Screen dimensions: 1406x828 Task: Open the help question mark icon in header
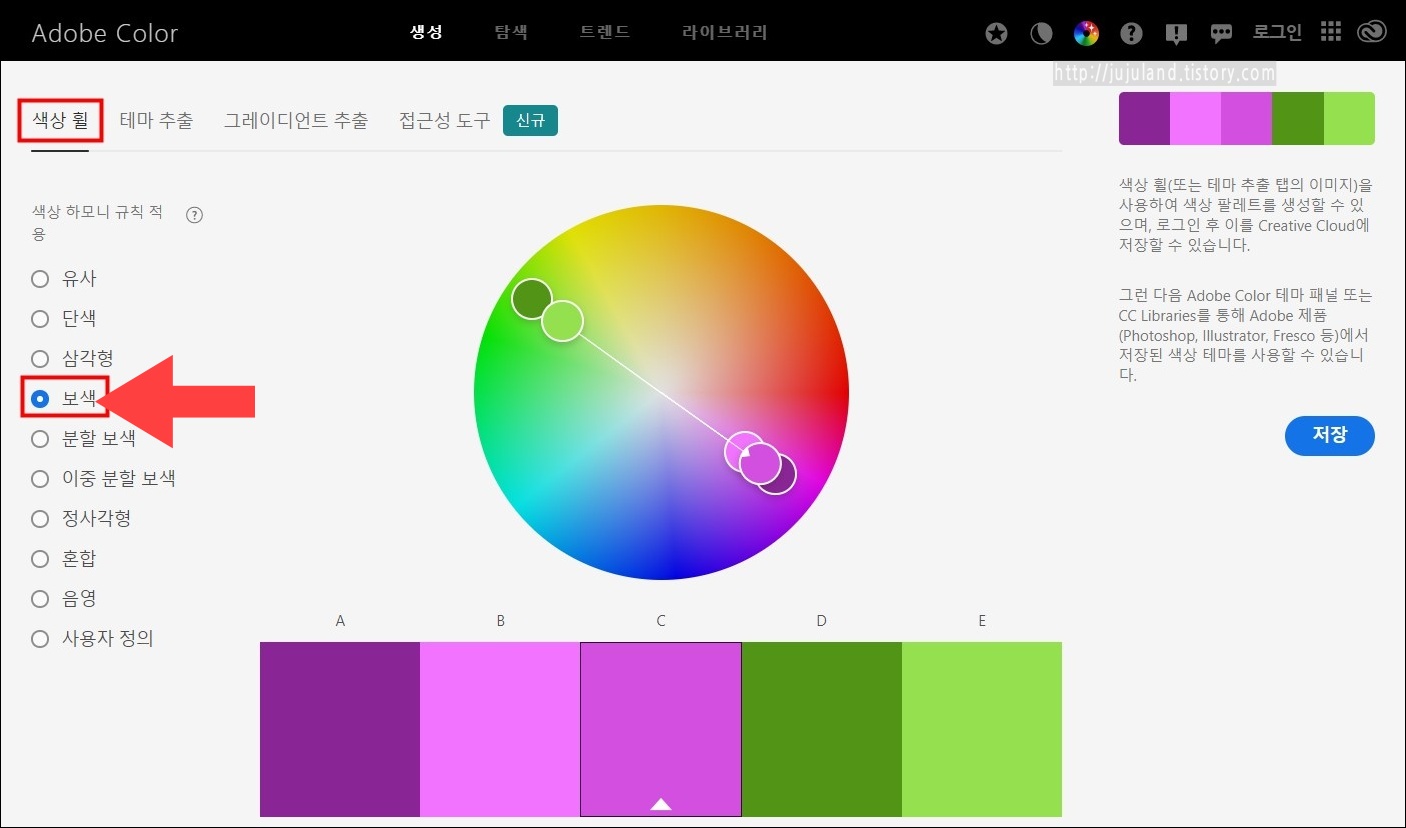[x=1131, y=34]
